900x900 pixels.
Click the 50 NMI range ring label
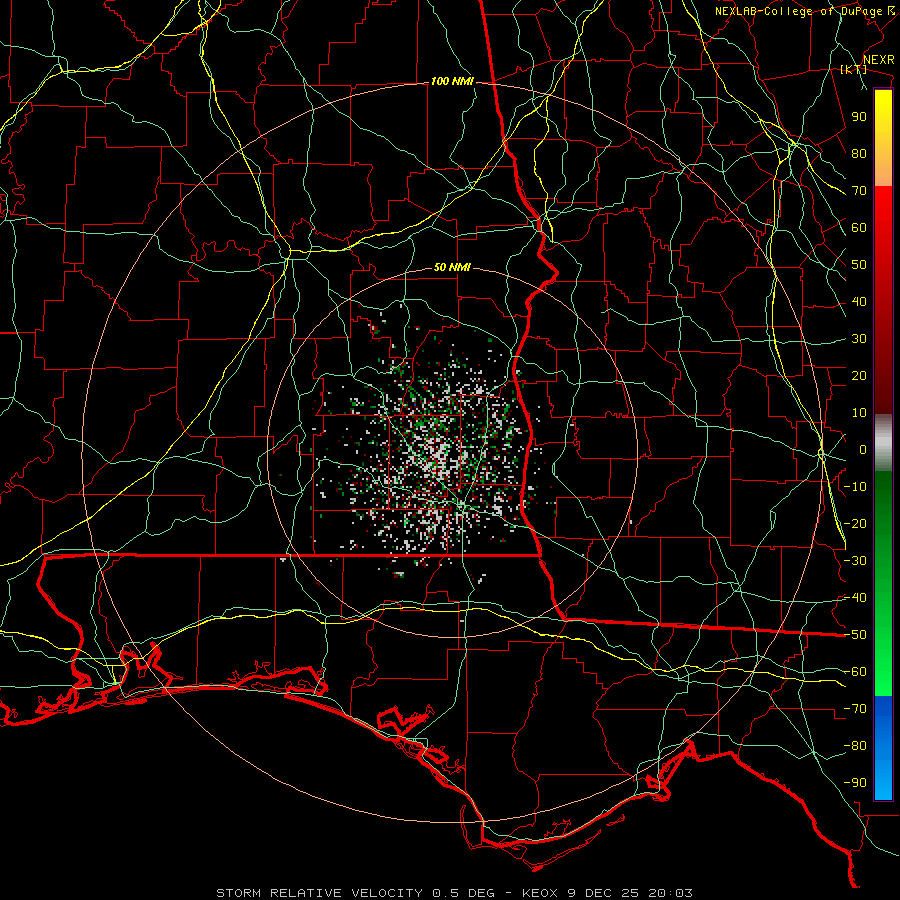452,267
